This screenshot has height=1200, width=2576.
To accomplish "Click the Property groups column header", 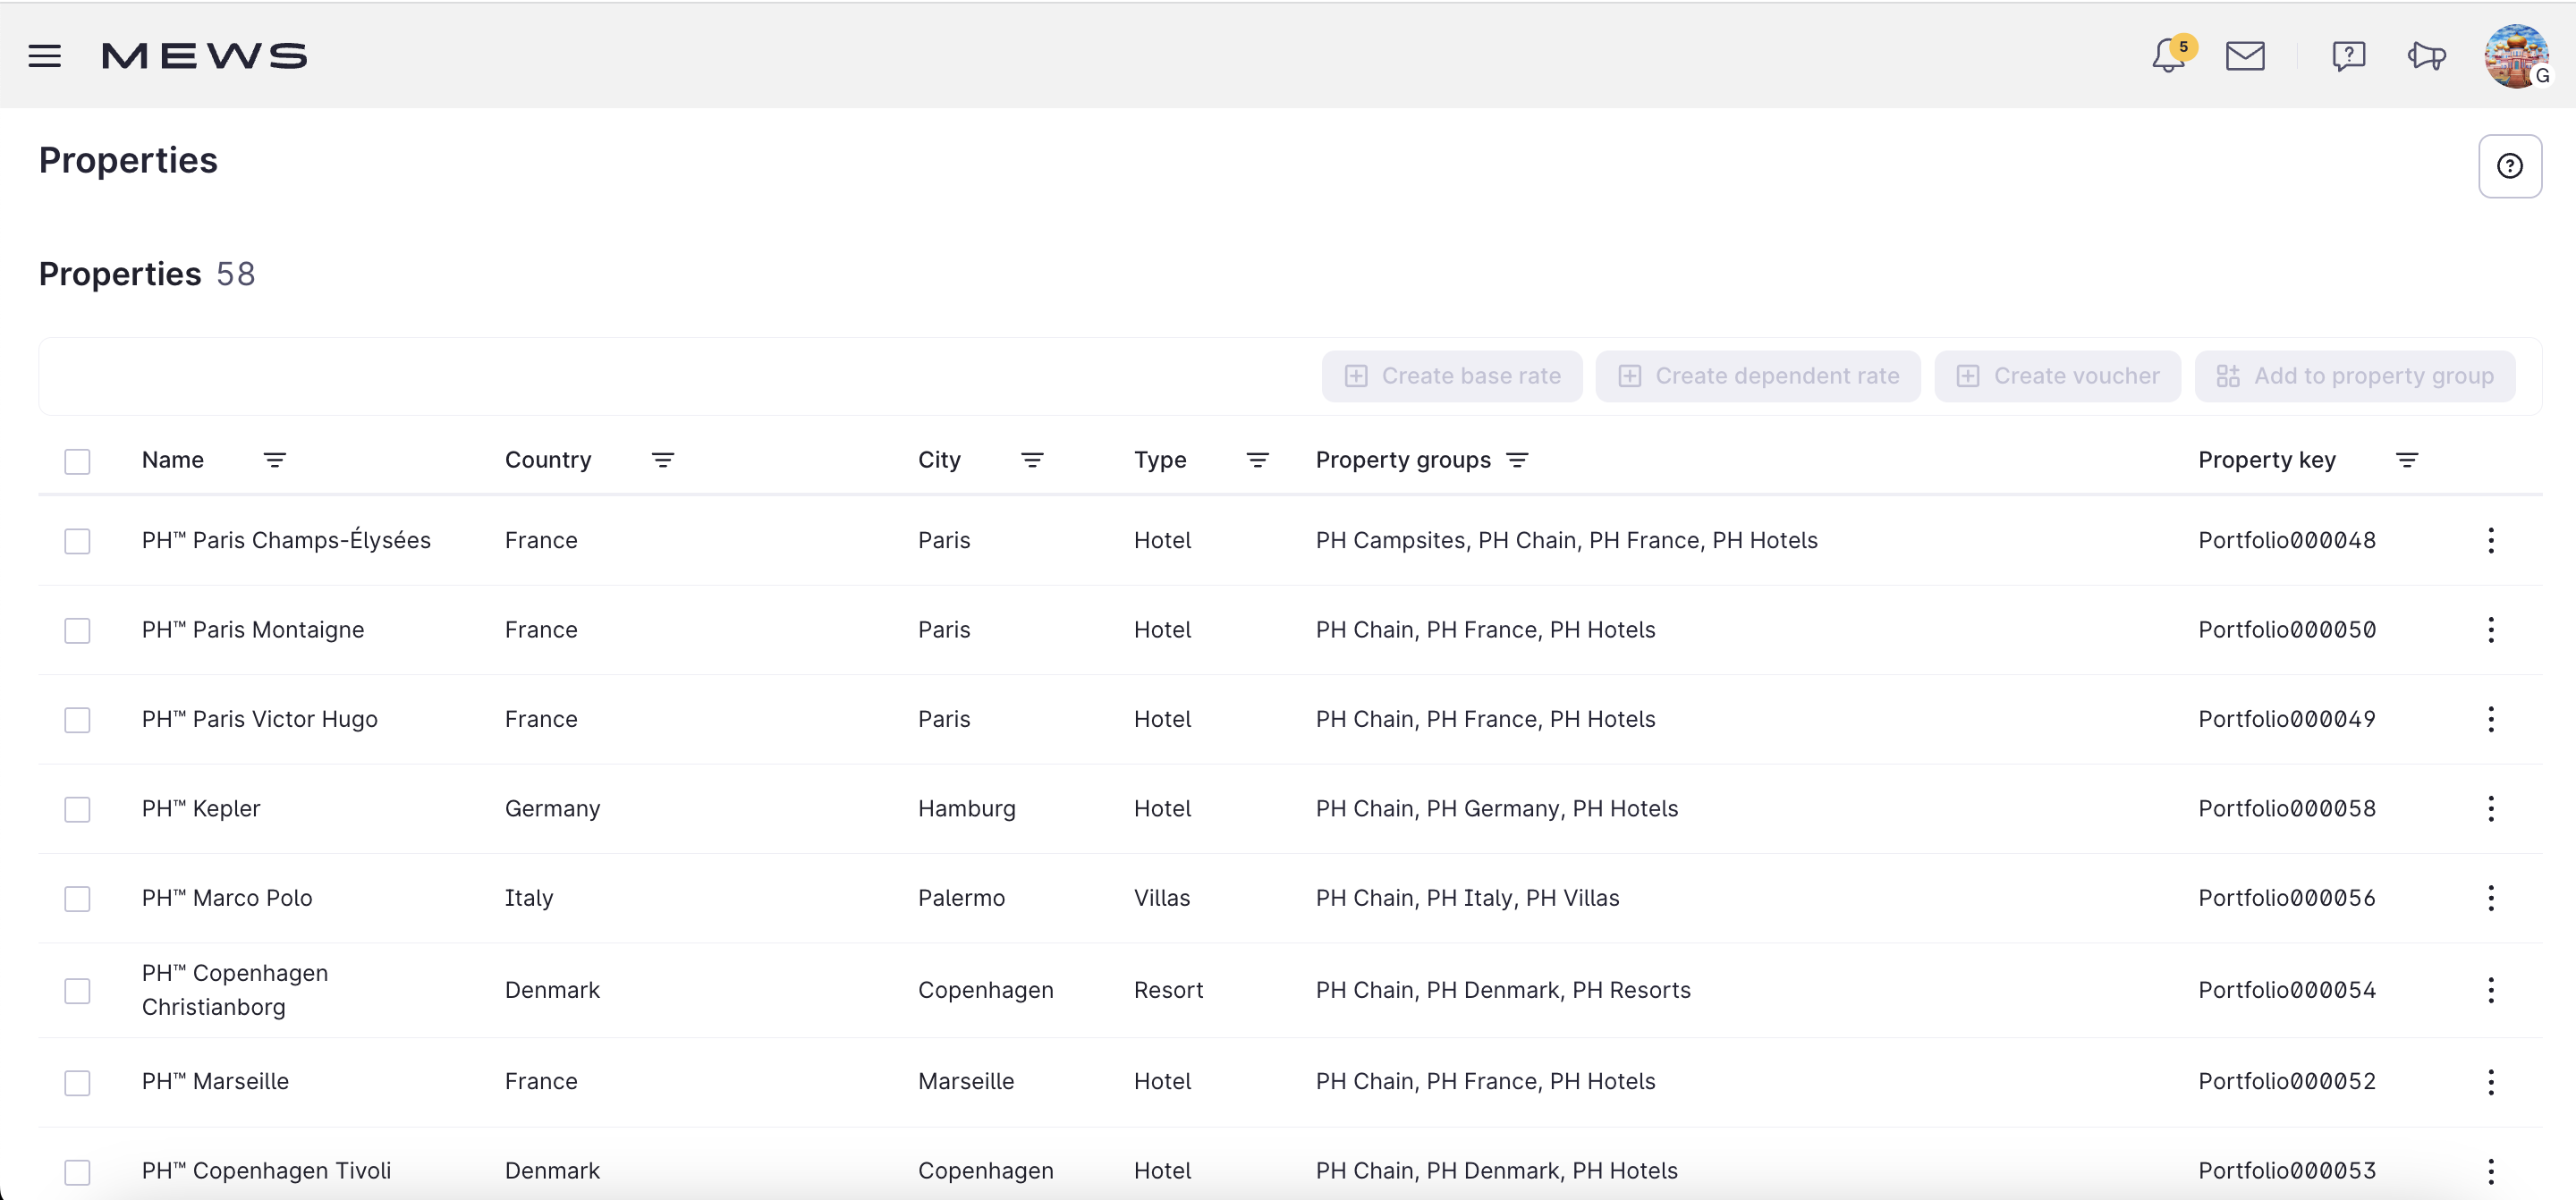I will [1403, 460].
